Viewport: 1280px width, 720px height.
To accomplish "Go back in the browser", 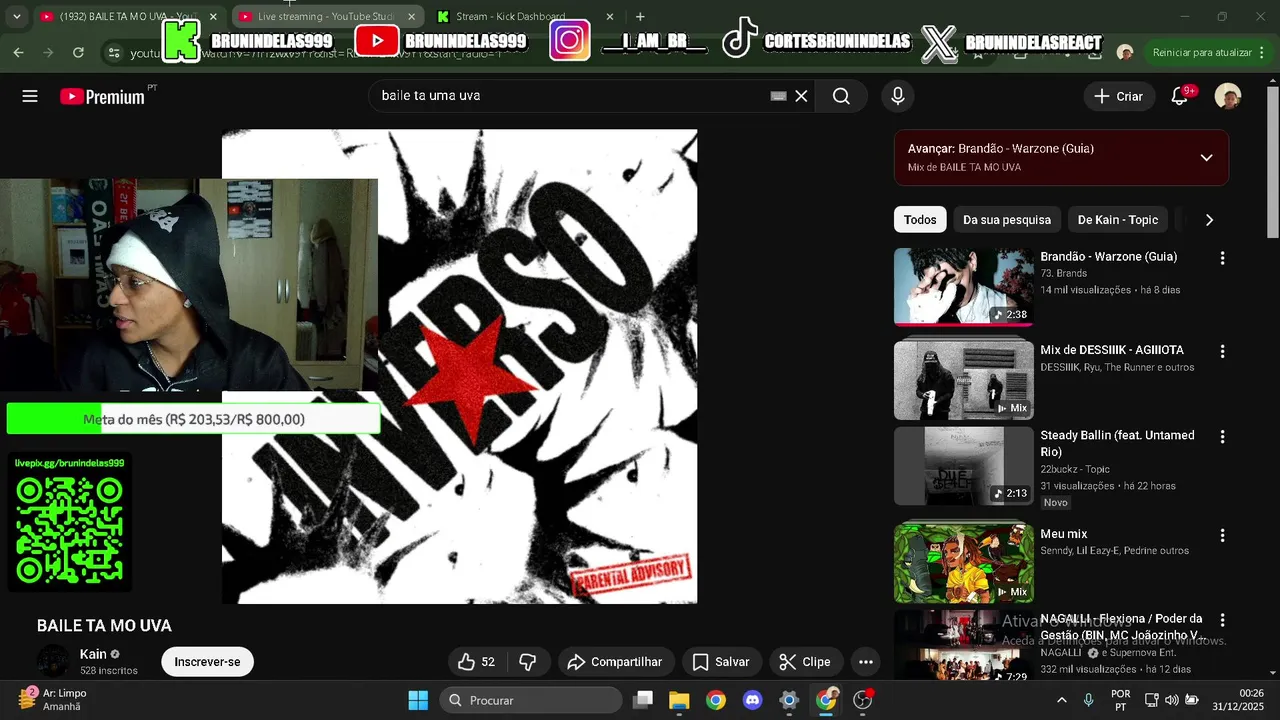I will pos(18,53).
